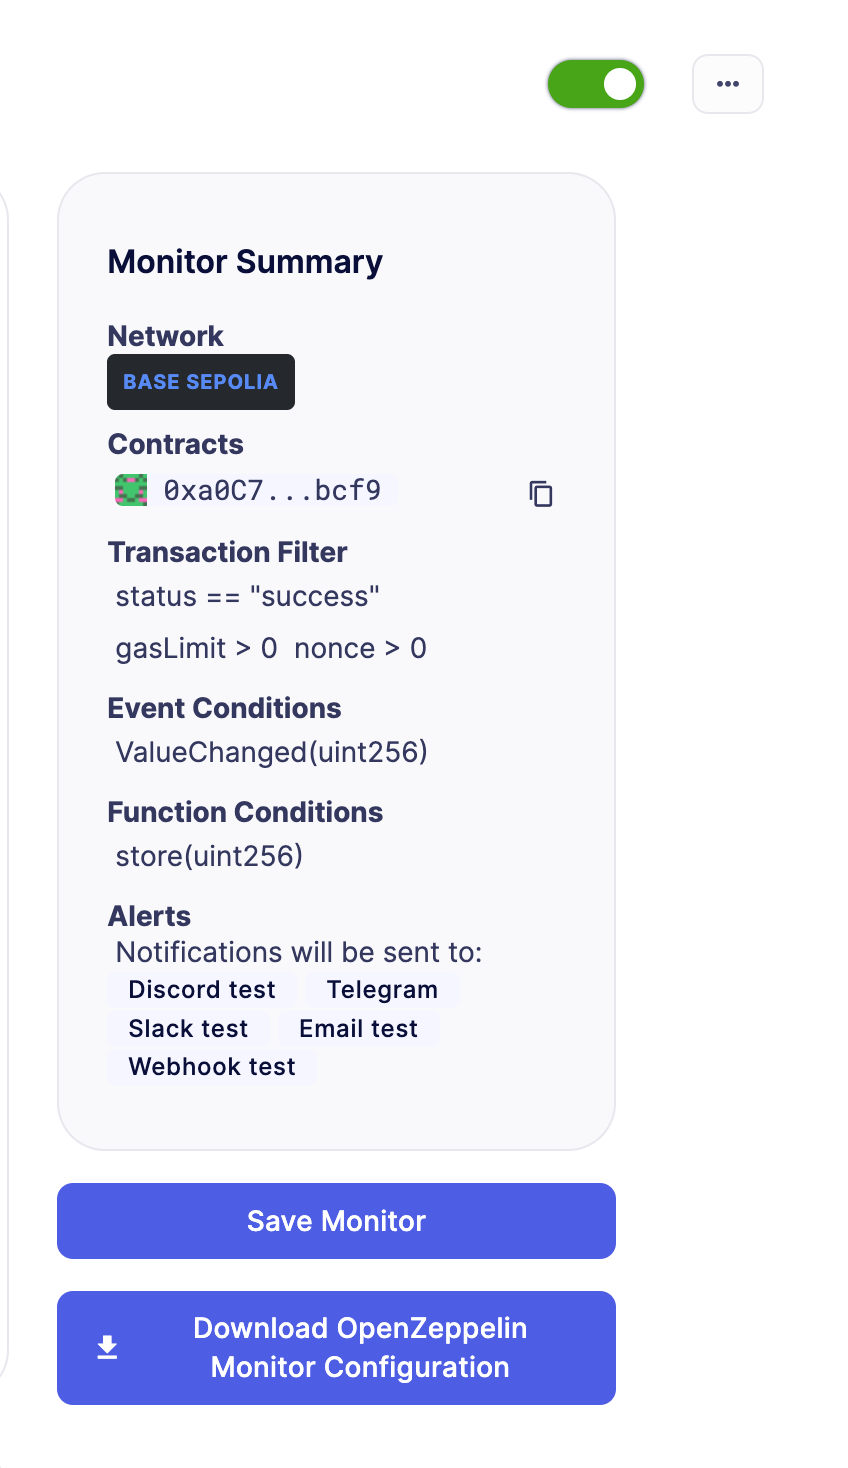This screenshot has width=848, height=1468.
Task: Select the Discord test notification tag
Action: click(x=201, y=989)
